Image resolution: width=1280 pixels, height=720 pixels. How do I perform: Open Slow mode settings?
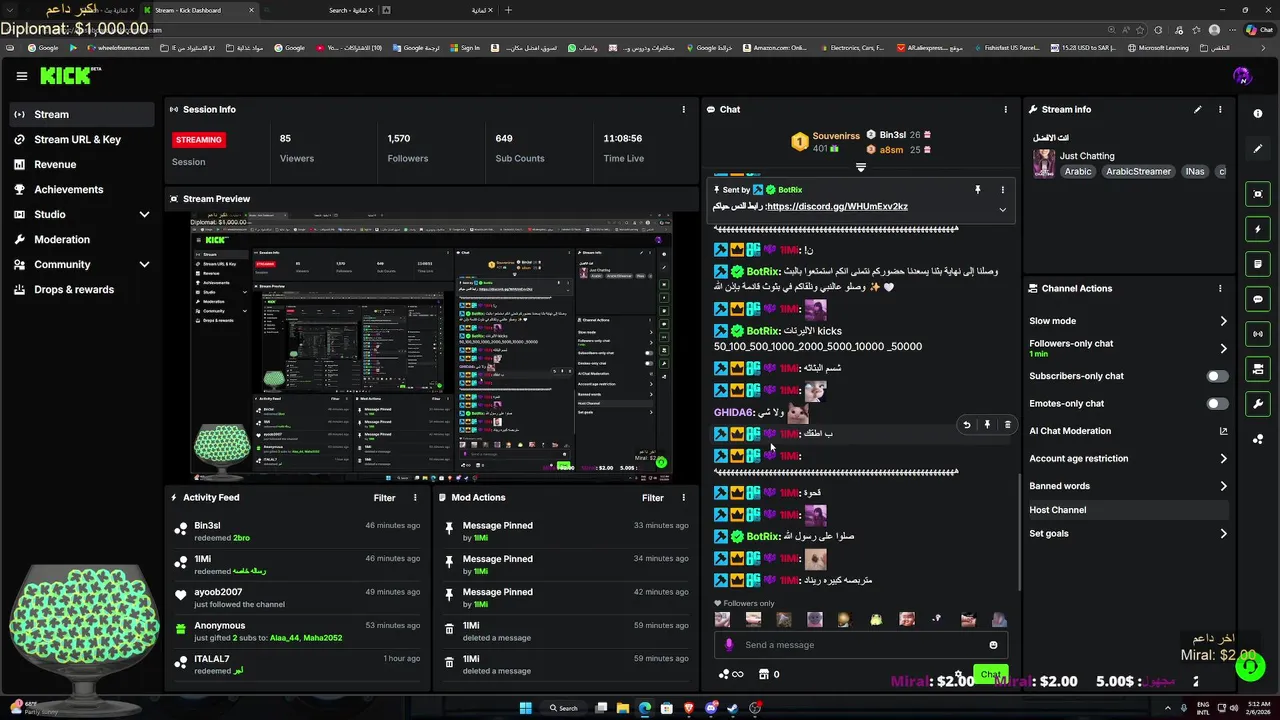tap(1128, 321)
